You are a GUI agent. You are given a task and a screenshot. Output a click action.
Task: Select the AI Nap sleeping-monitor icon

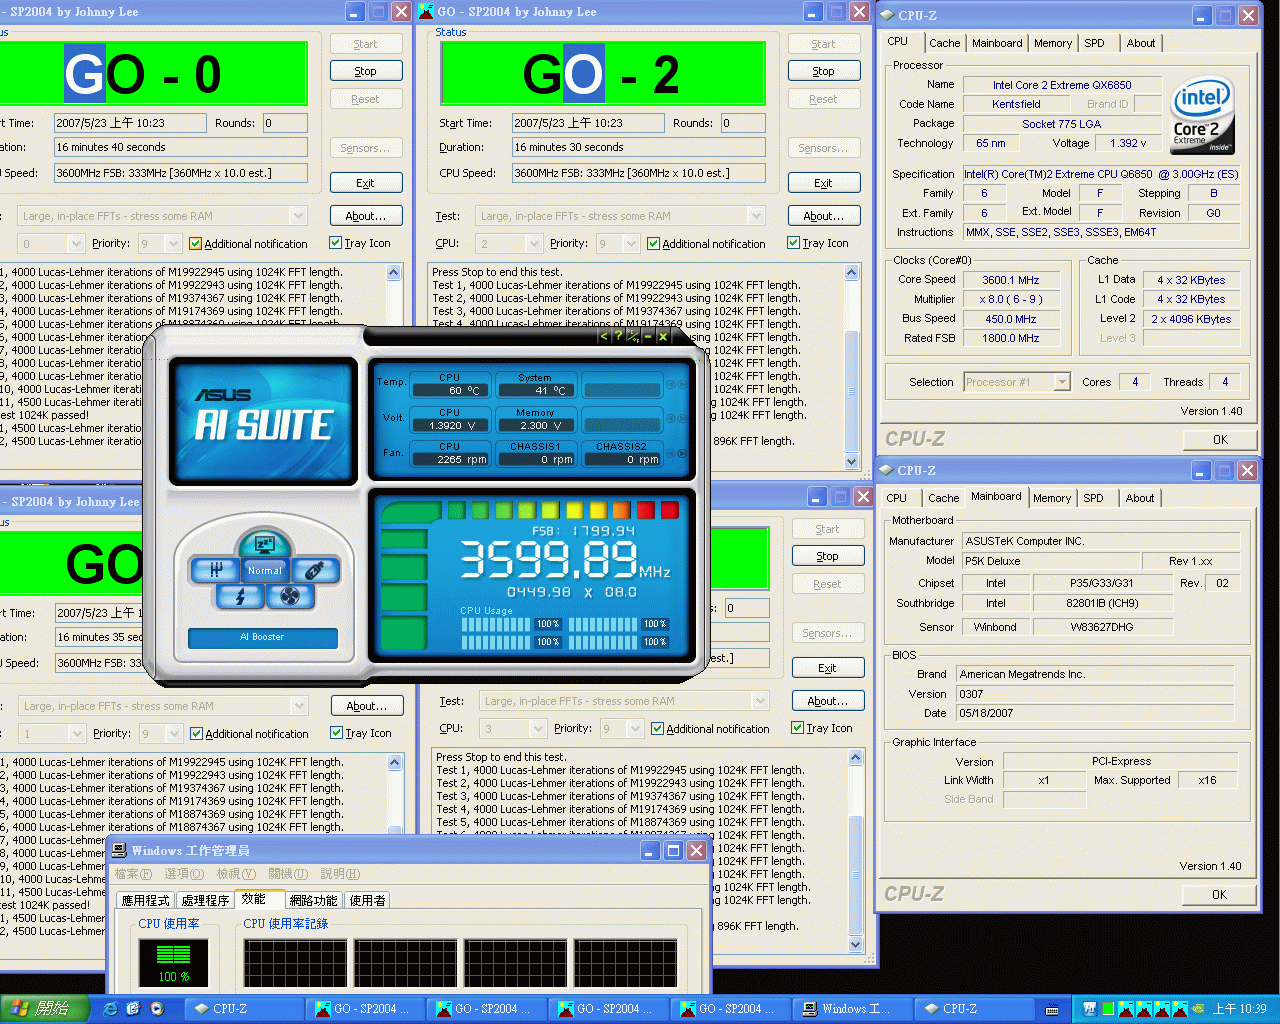click(264, 546)
